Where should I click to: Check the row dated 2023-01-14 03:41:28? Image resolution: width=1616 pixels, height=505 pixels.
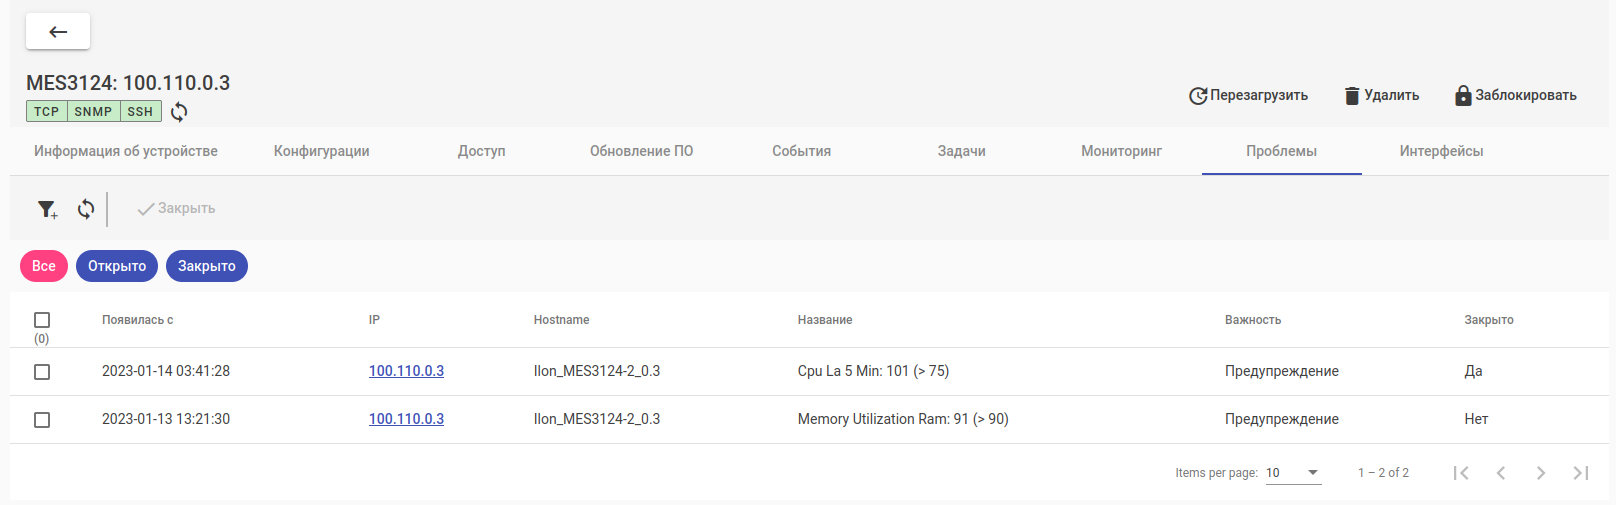pyautogui.click(x=42, y=372)
